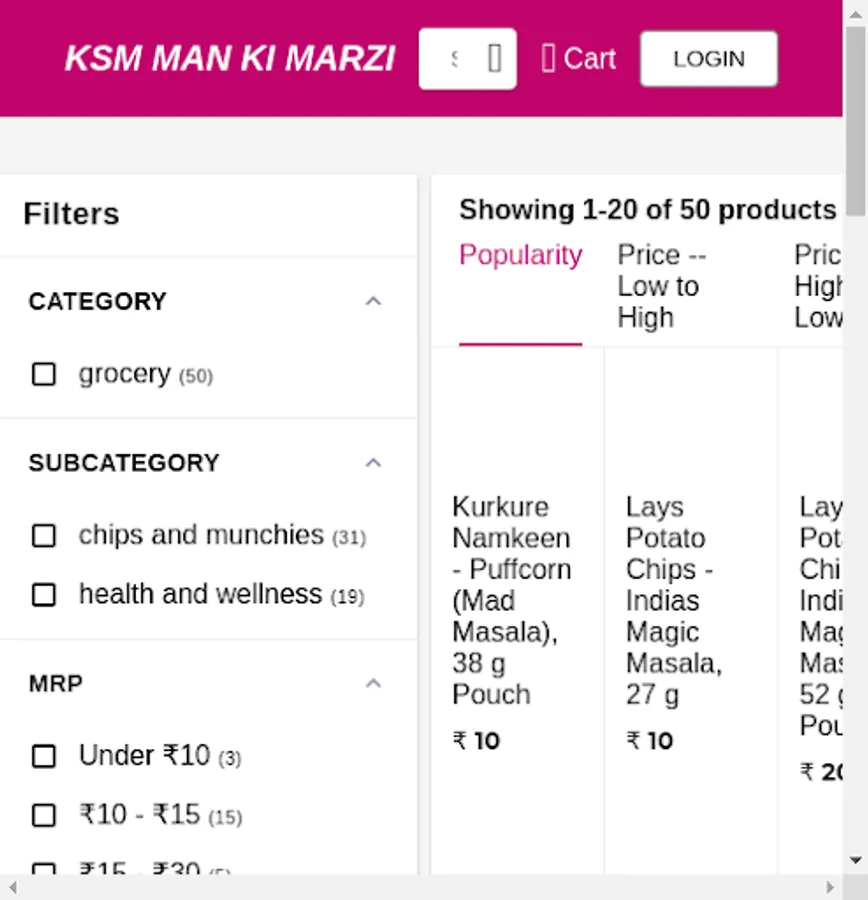The height and width of the screenshot is (900, 868).
Task: Go to KSM MAN KI MARZI home
Action: click(x=230, y=59)
